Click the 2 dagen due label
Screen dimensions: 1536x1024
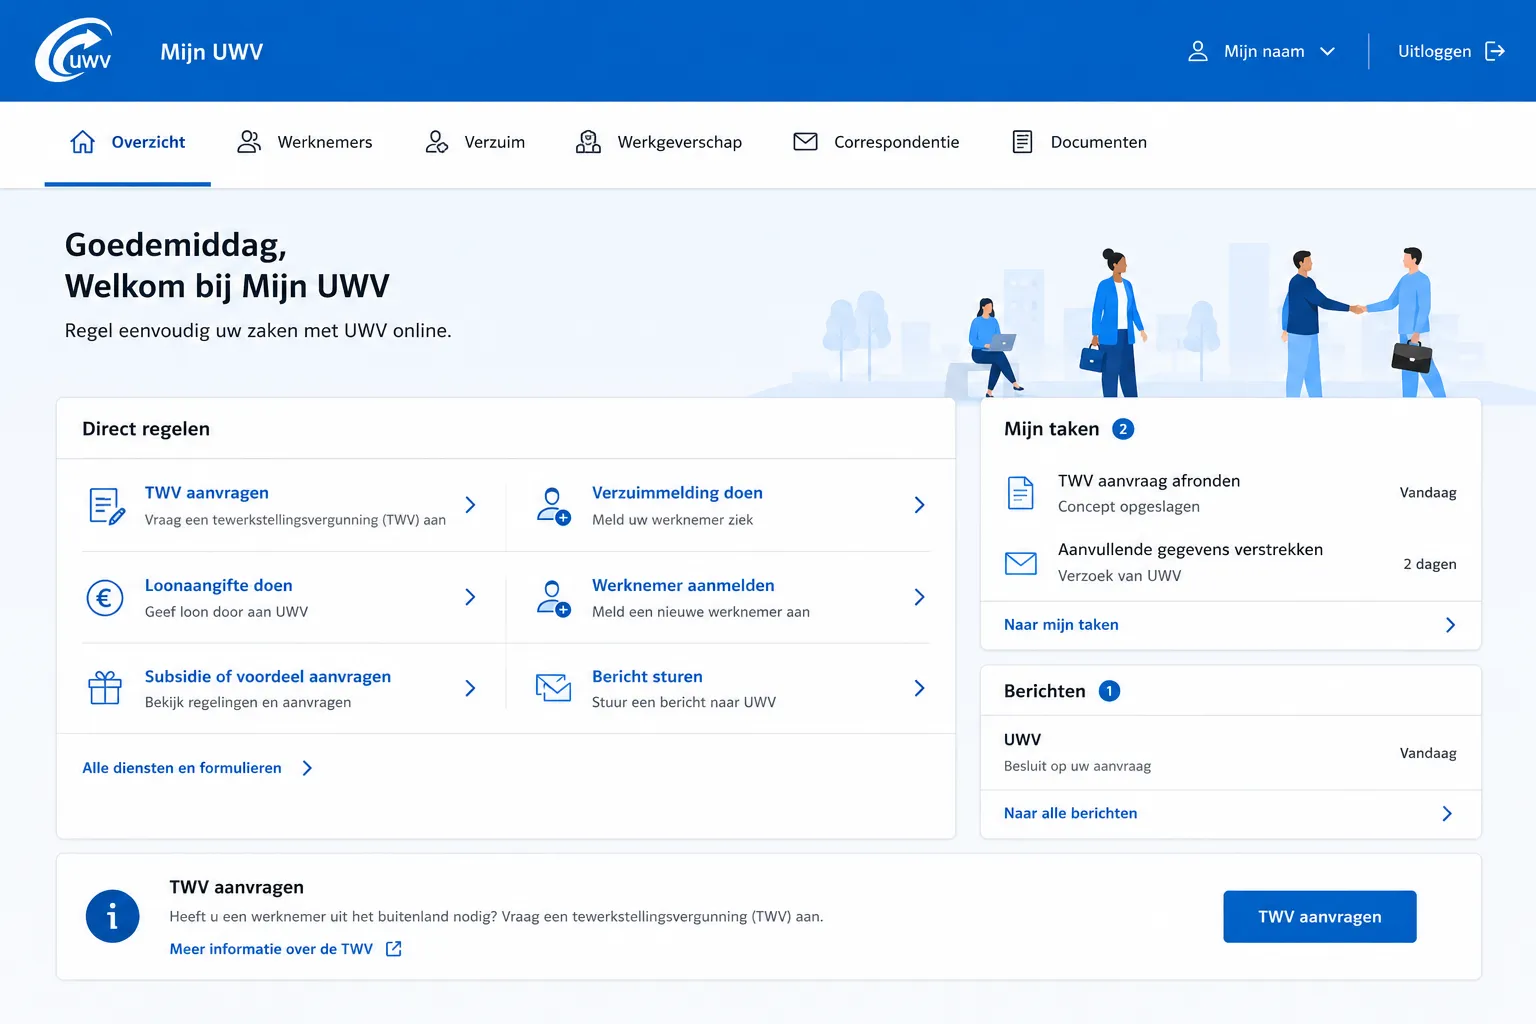[1430, 564]
